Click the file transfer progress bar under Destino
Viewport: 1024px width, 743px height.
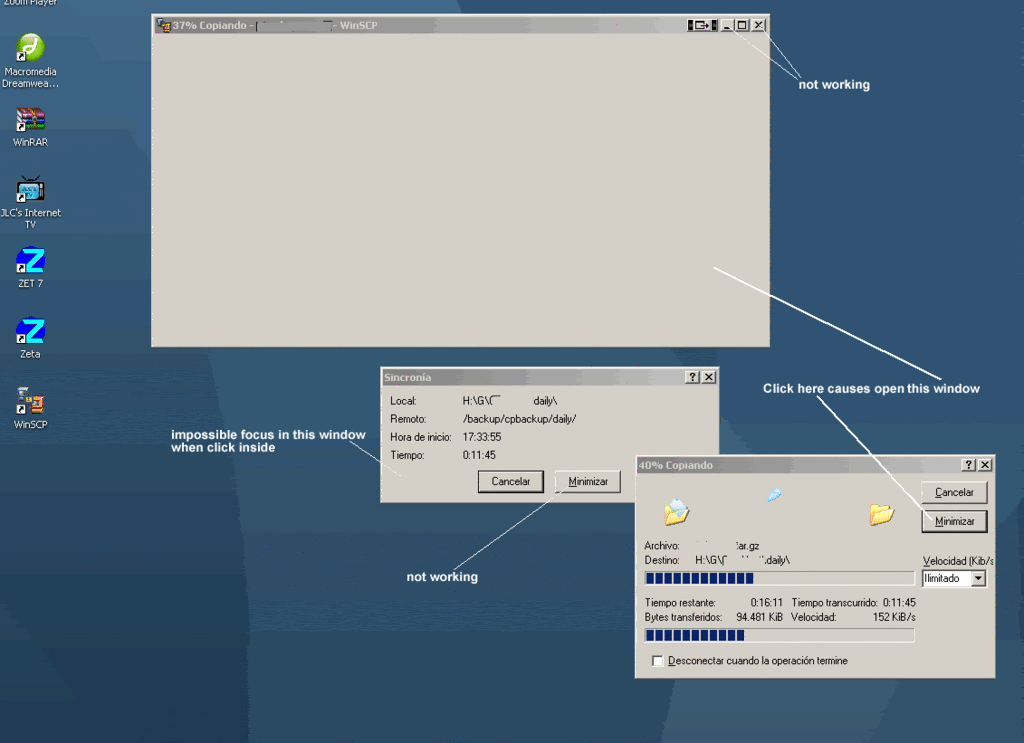779,578
